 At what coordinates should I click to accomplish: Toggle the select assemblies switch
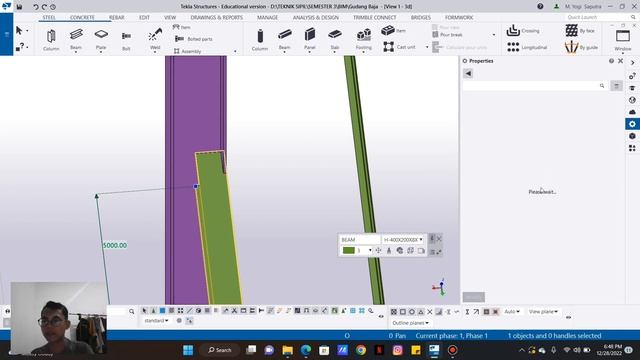353,311
